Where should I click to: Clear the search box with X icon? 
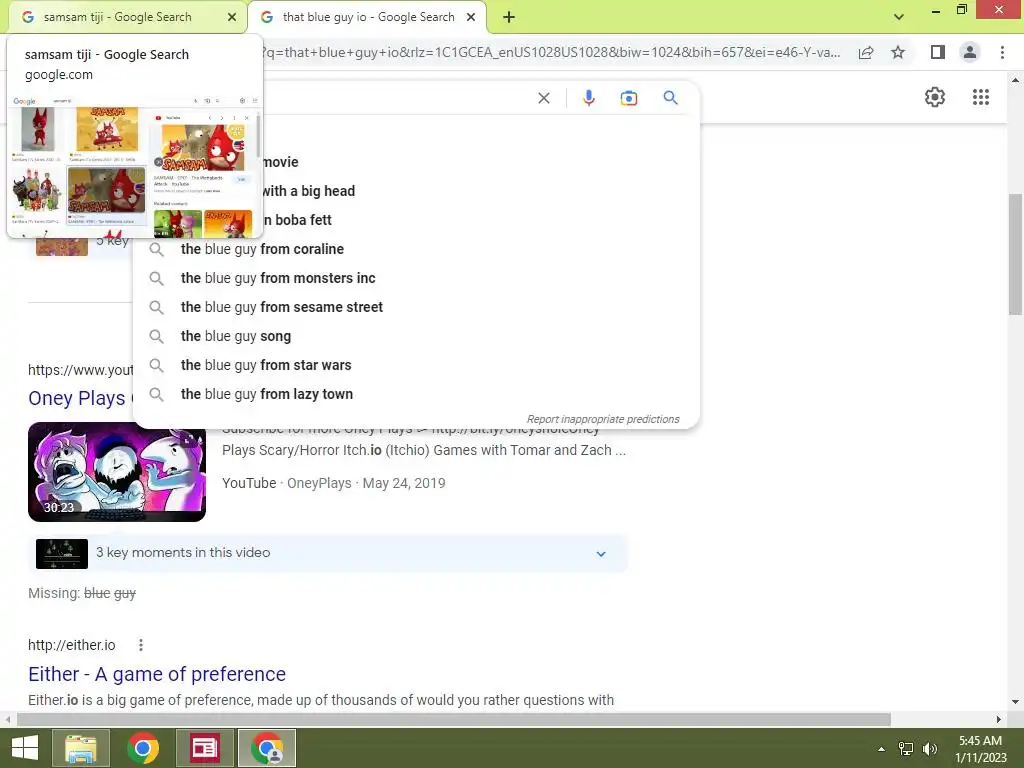pyautogui.click(x=543, y=98)
